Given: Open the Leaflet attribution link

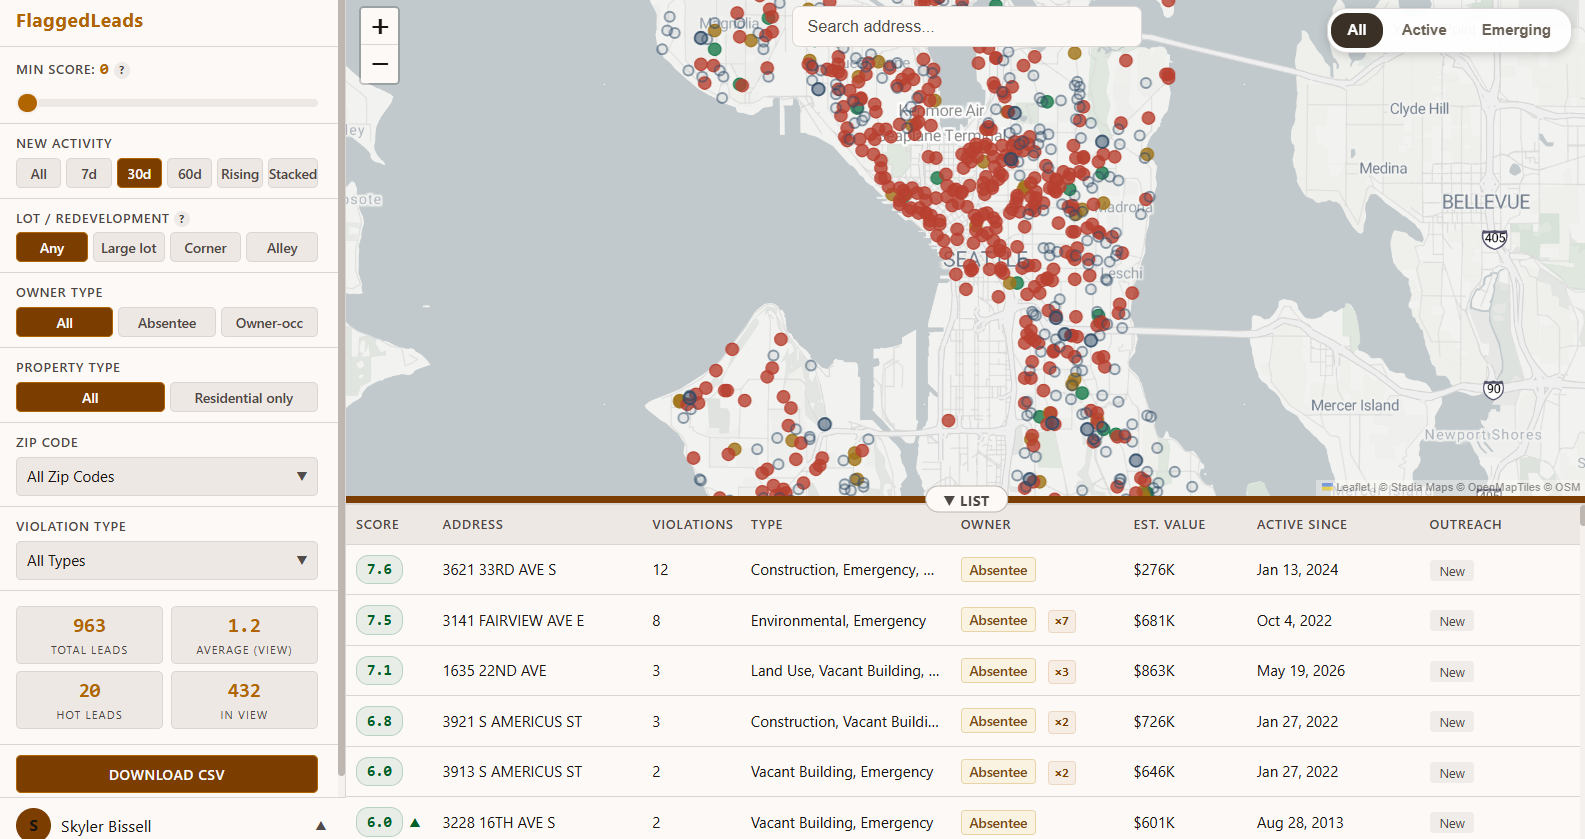Looking at the screenshot, I should 1347,488.
